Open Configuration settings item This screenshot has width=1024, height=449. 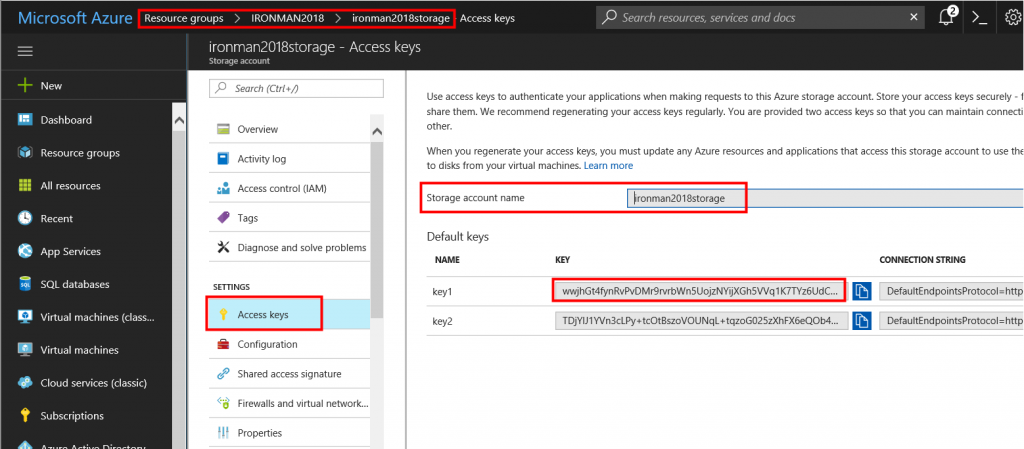click(x=289, y=344)
